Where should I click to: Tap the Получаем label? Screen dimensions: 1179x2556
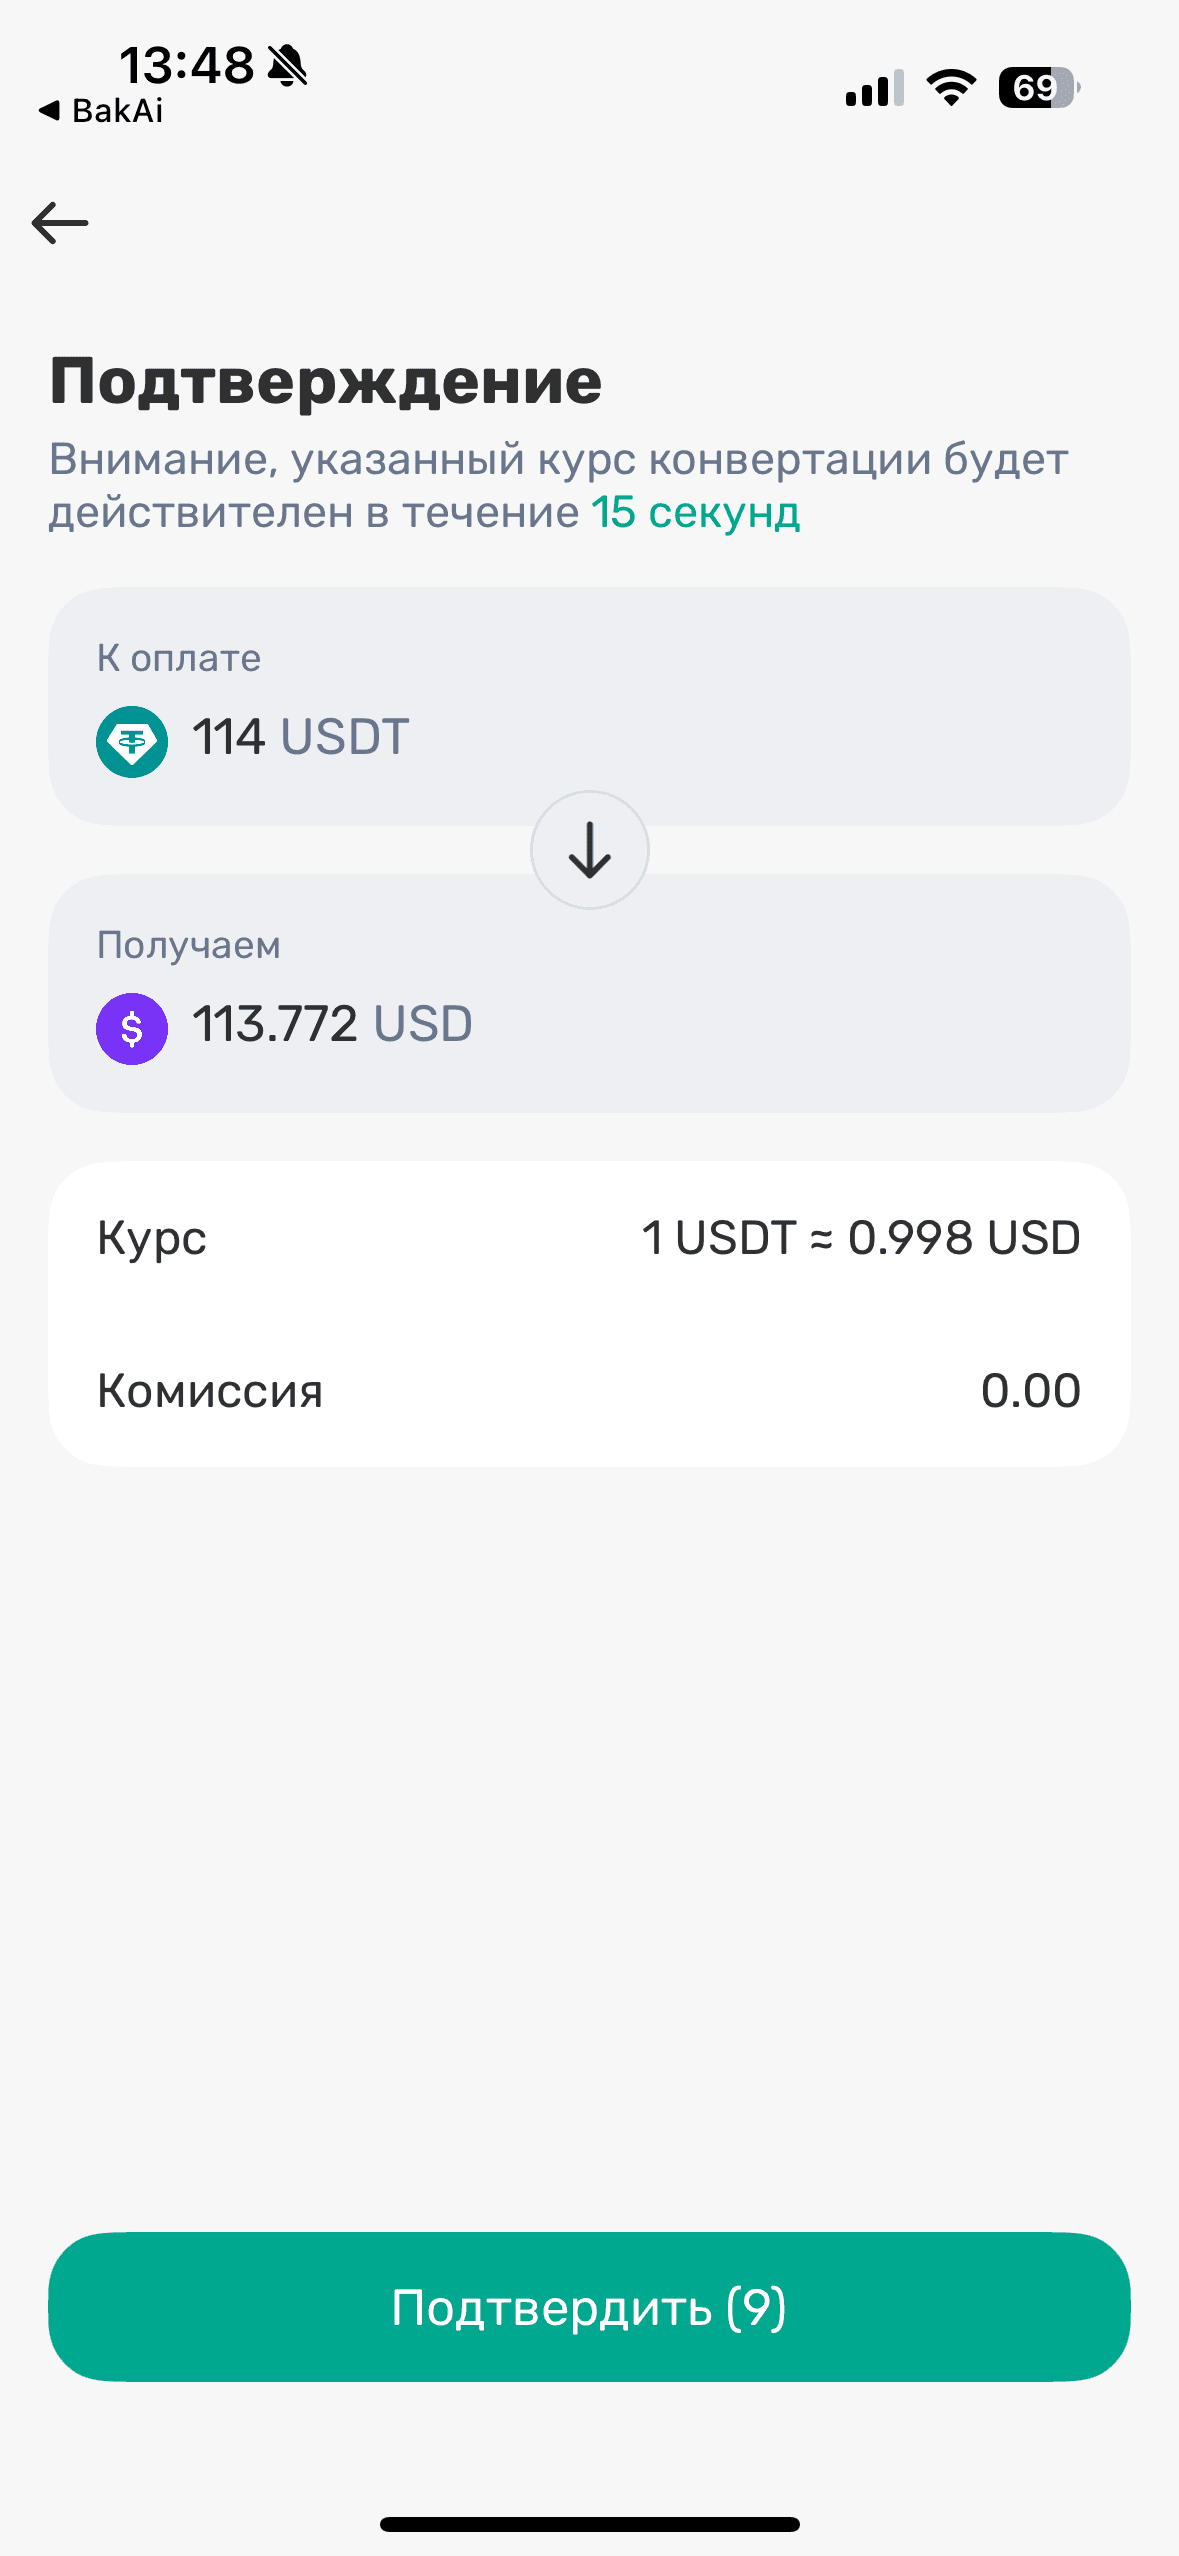(x=189, y=945)
